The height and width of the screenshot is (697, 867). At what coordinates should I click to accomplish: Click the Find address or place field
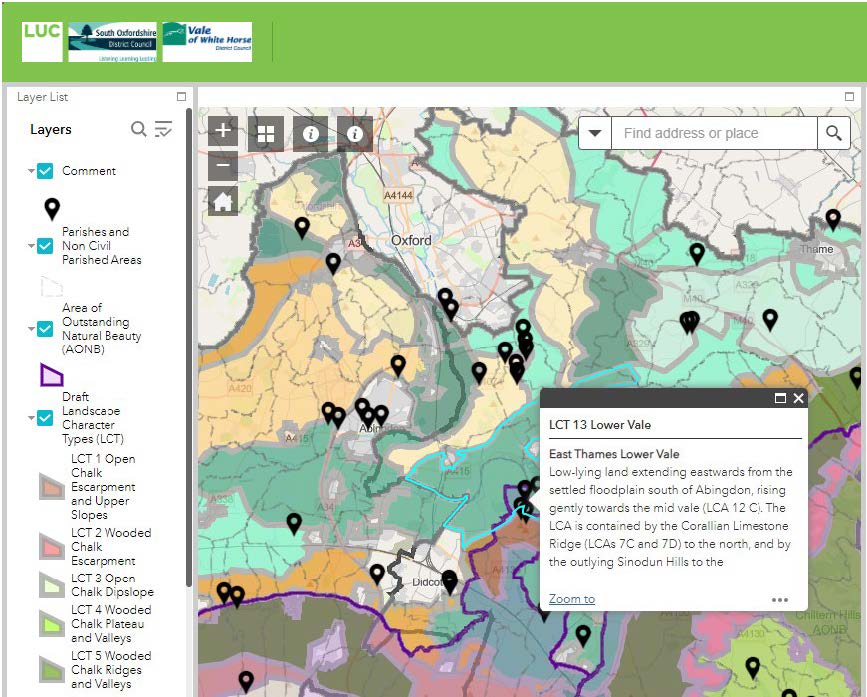pos(714,133)
